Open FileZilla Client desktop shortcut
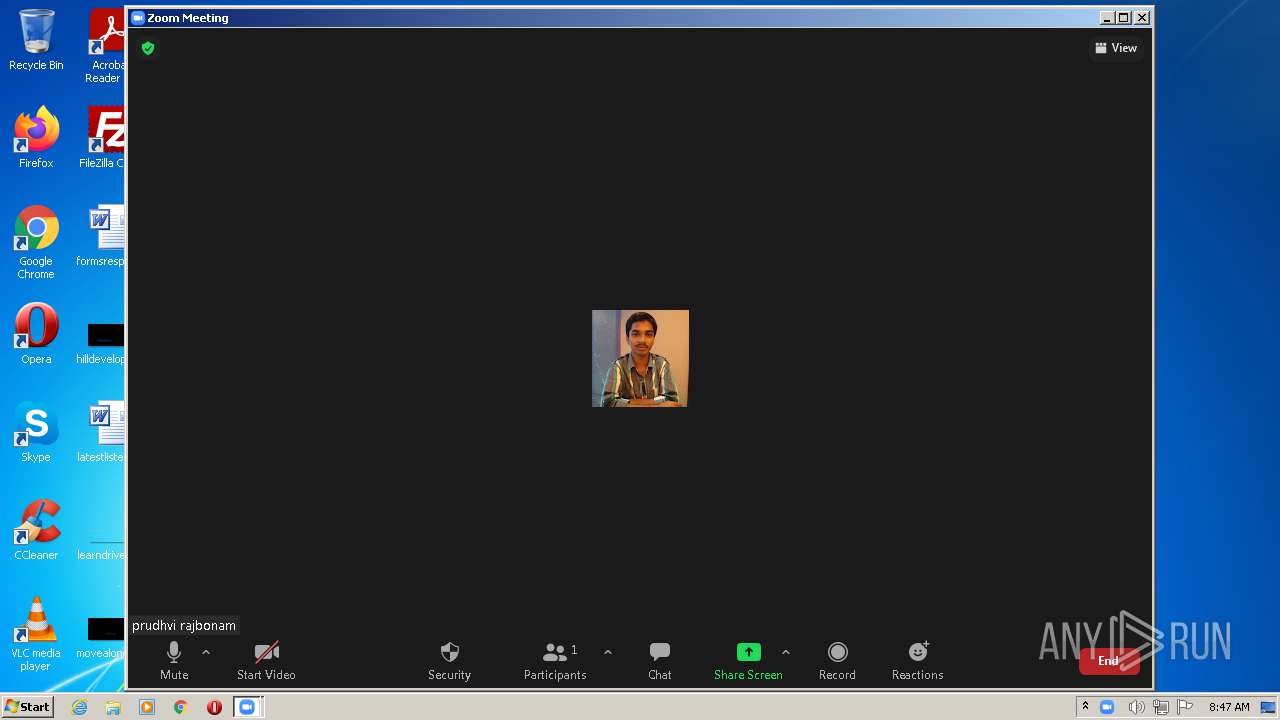The image size is (1280, 720). pyautogui.click(x=104, y=137)
